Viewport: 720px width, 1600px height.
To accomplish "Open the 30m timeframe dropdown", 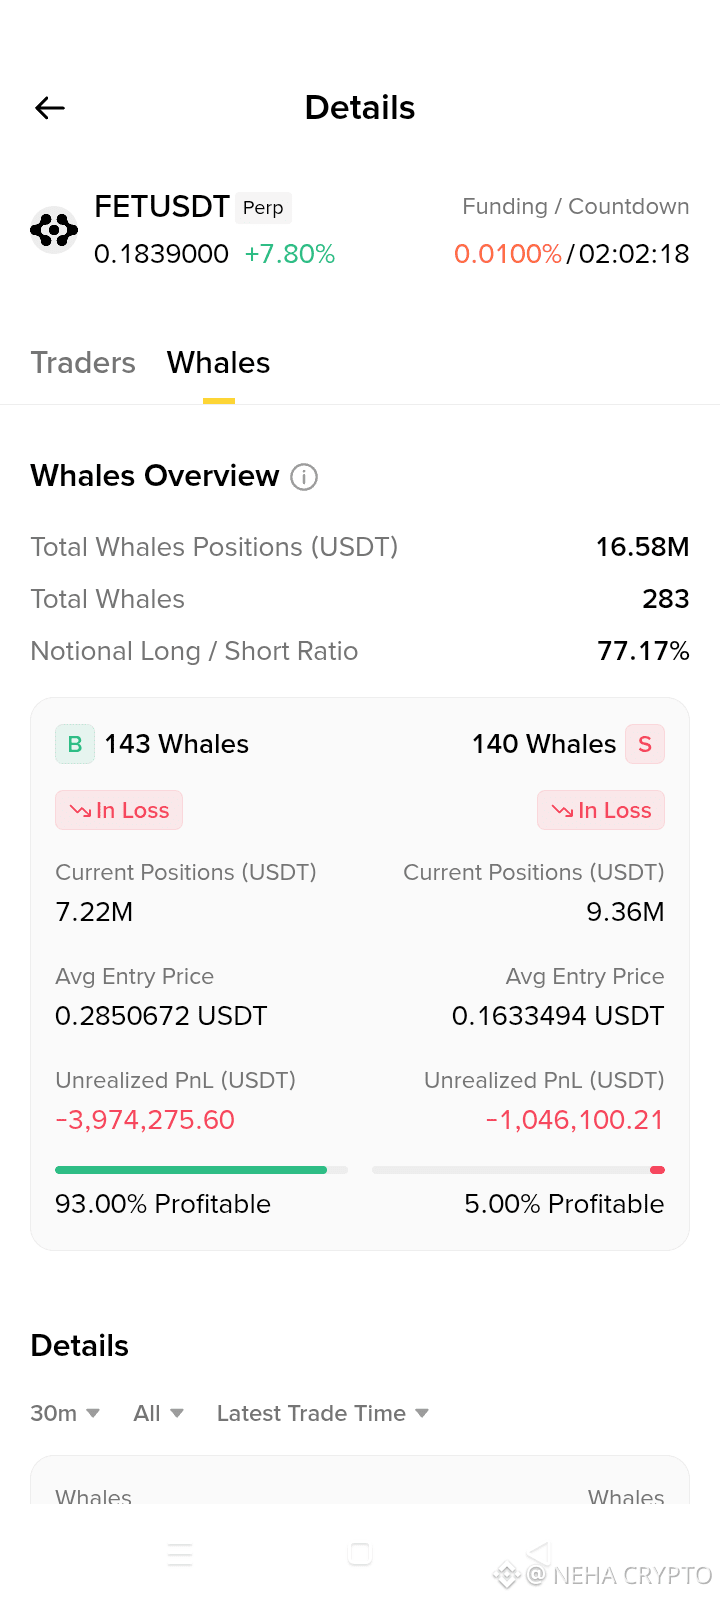I will click(65, 1413).
